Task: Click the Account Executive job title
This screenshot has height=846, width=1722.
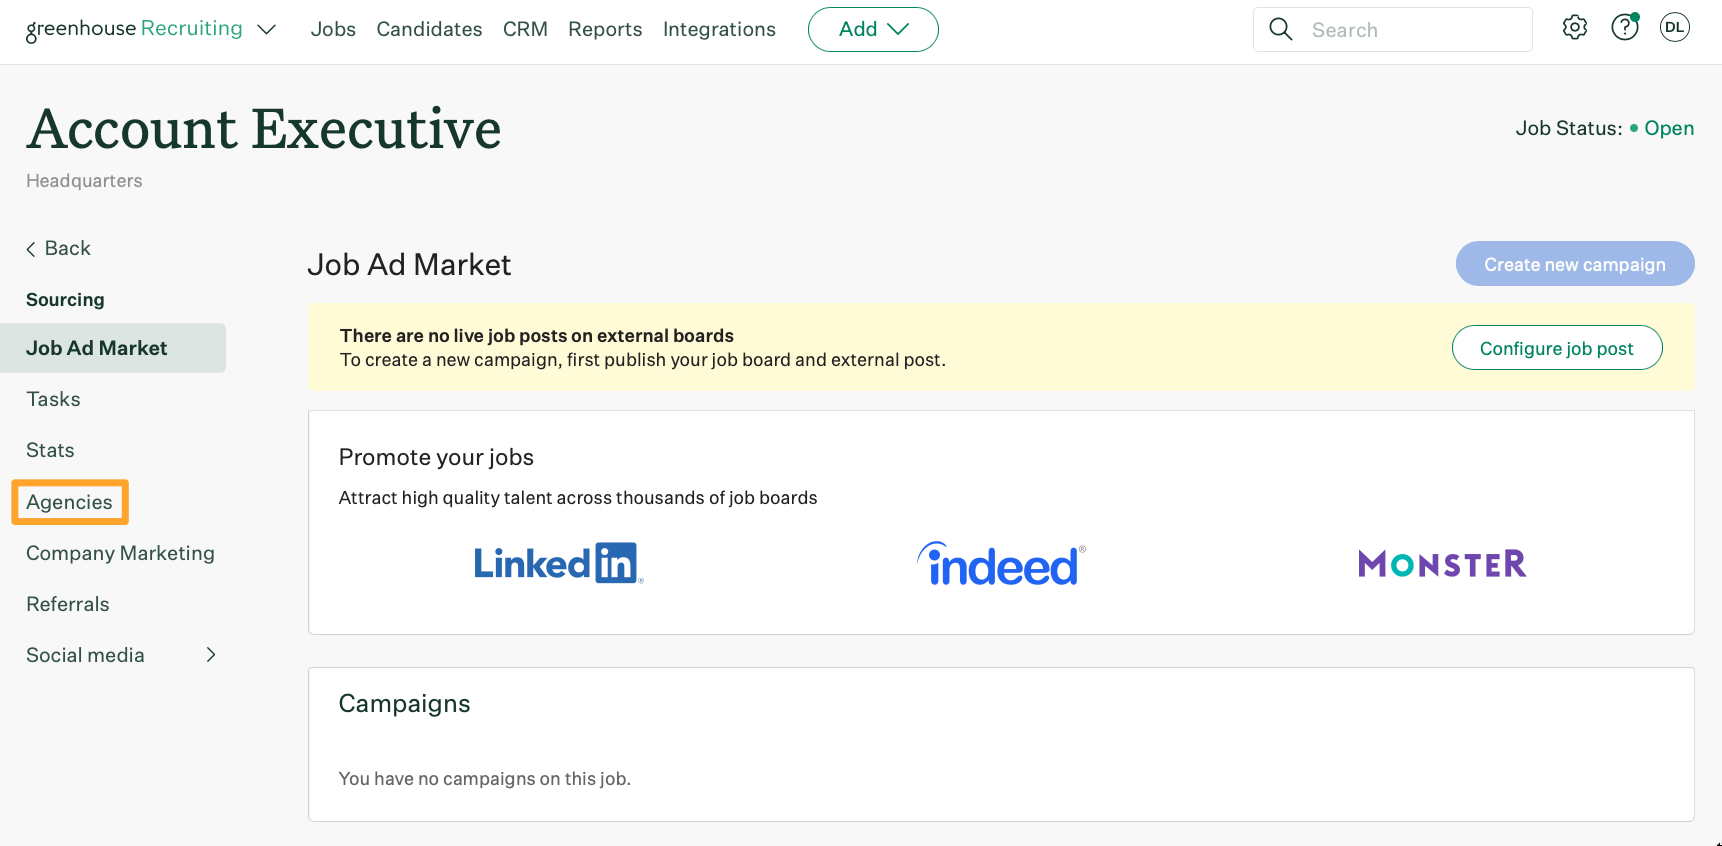Action: (x=264, y=129)
